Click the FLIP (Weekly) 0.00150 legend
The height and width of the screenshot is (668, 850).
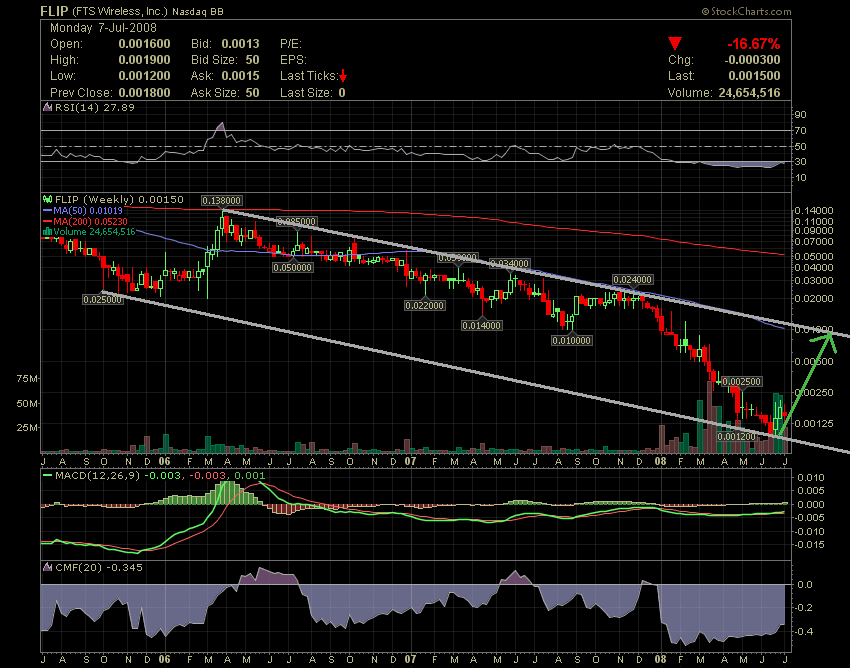point(119,200)
